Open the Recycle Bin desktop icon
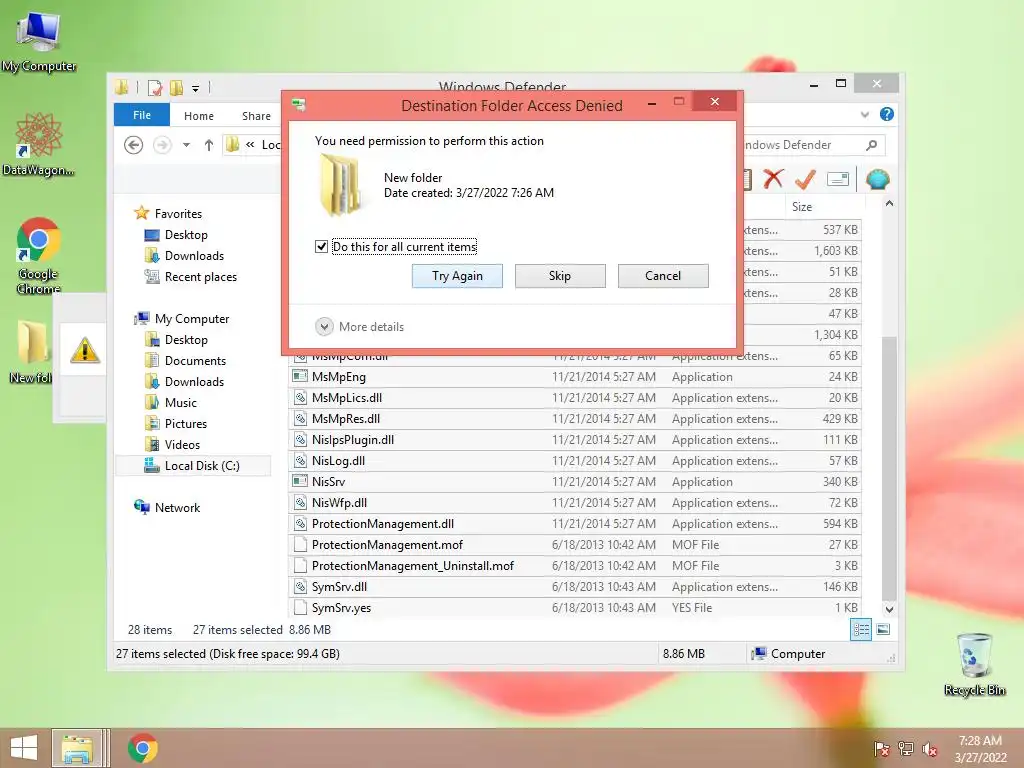Image resolution: width=1024 pixels, height=768 pixels. tap(974, 664)
